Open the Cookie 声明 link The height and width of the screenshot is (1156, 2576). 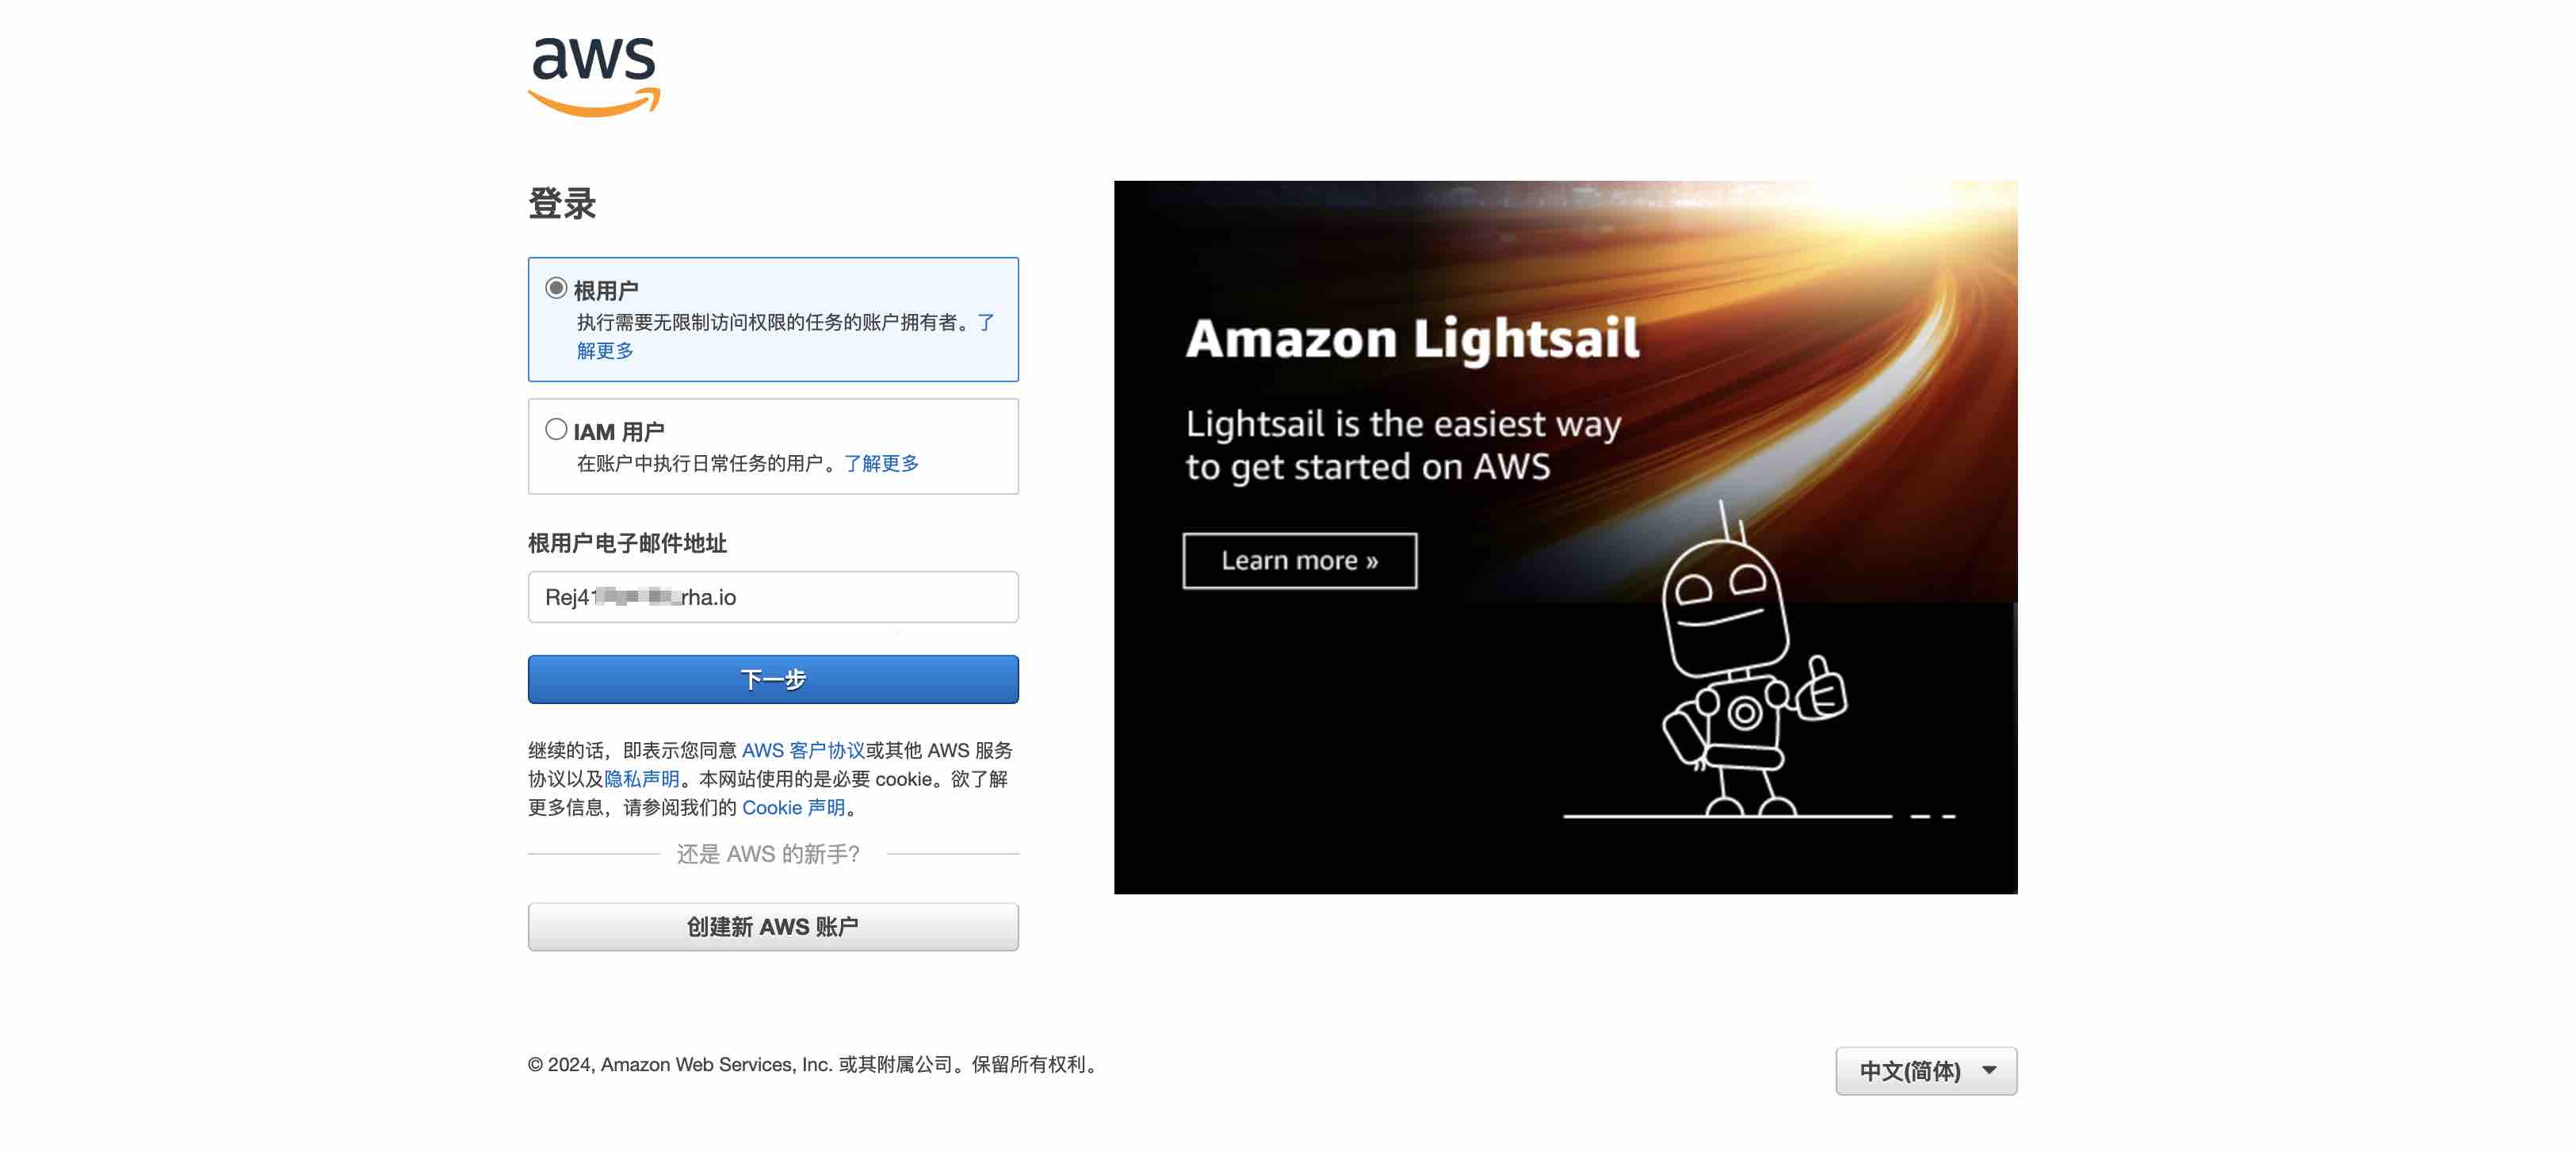tap(793, 808)
